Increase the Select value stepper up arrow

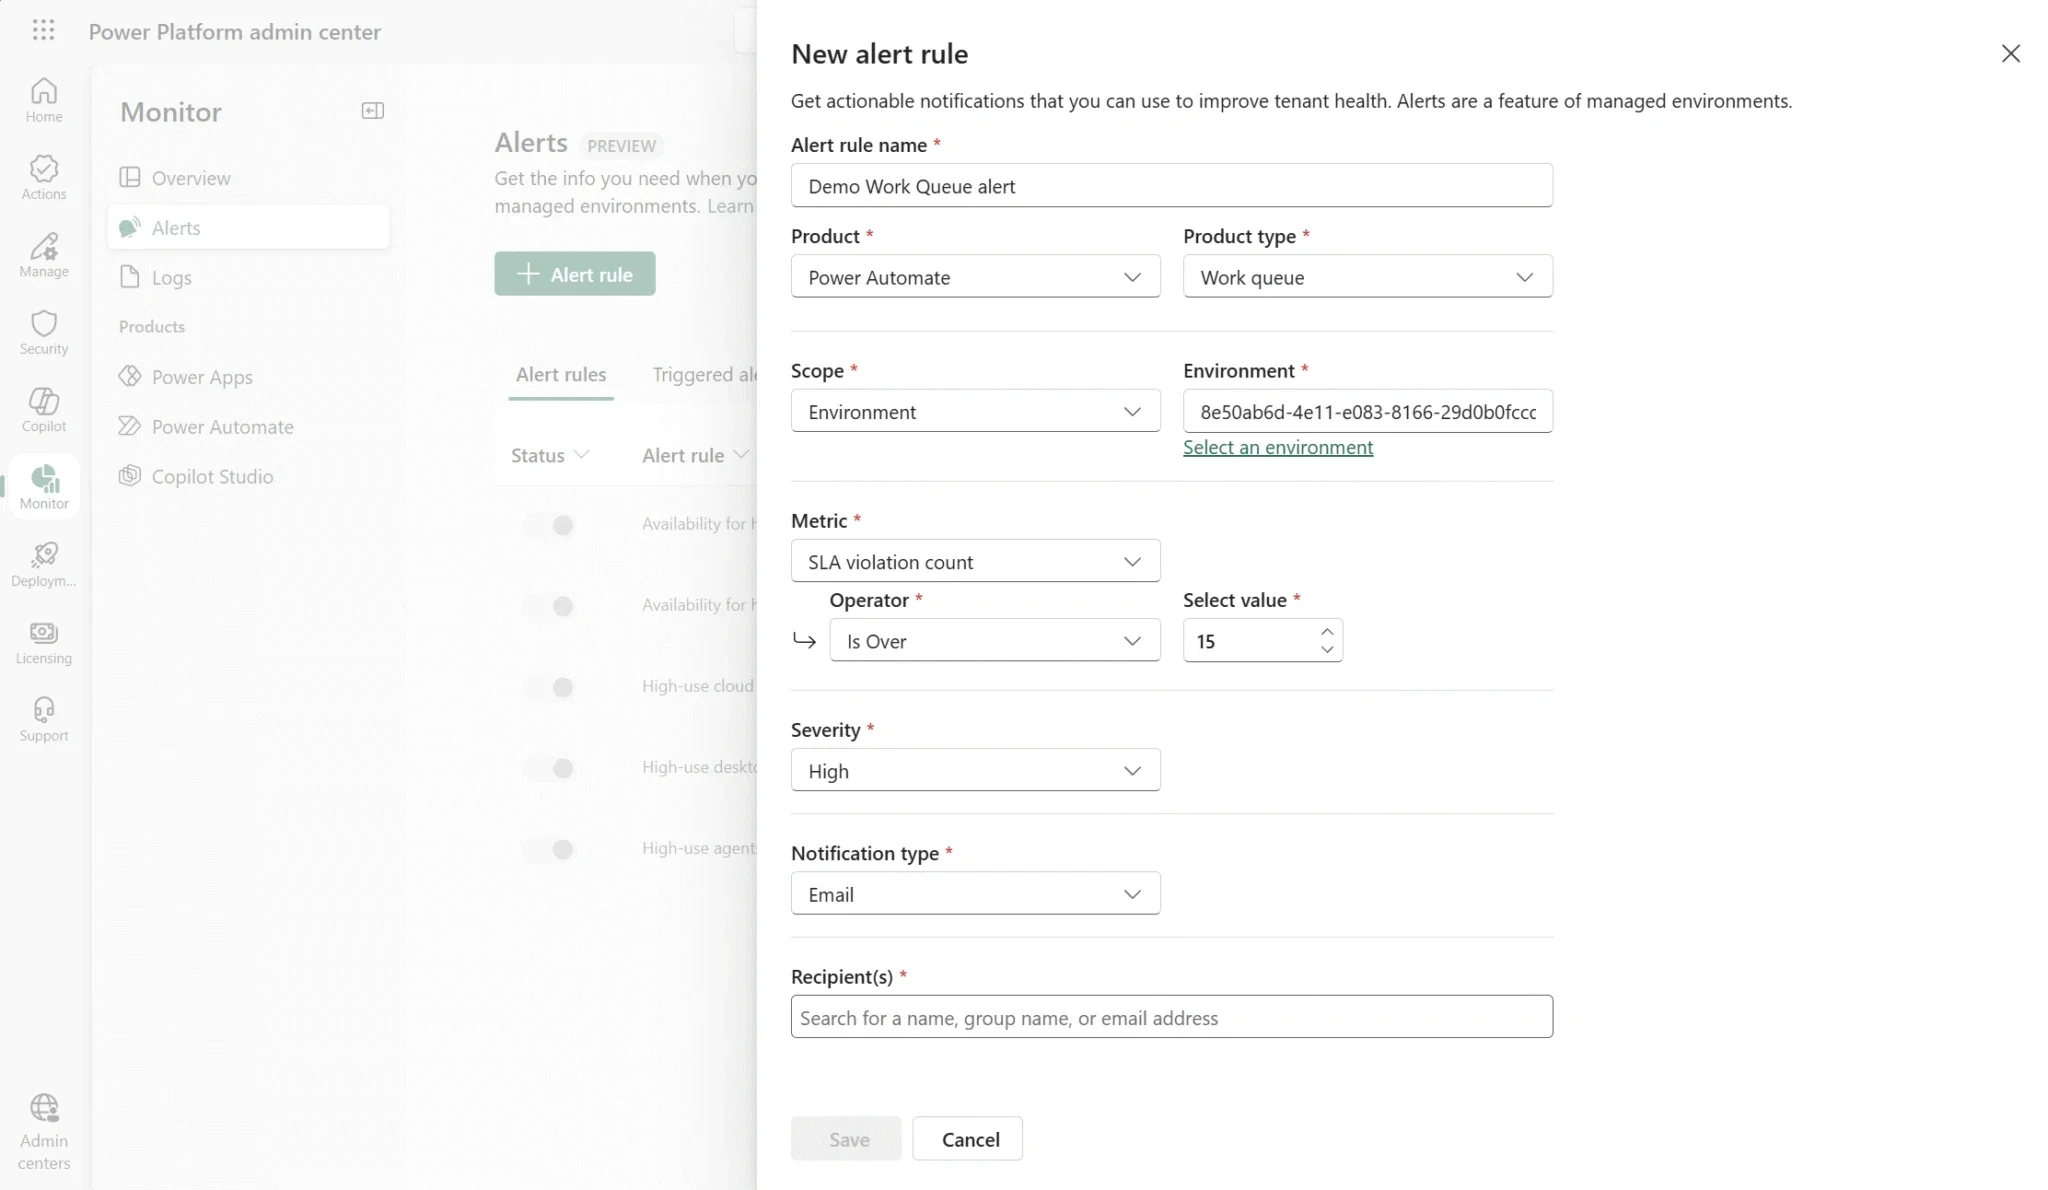pos(1326,632)
